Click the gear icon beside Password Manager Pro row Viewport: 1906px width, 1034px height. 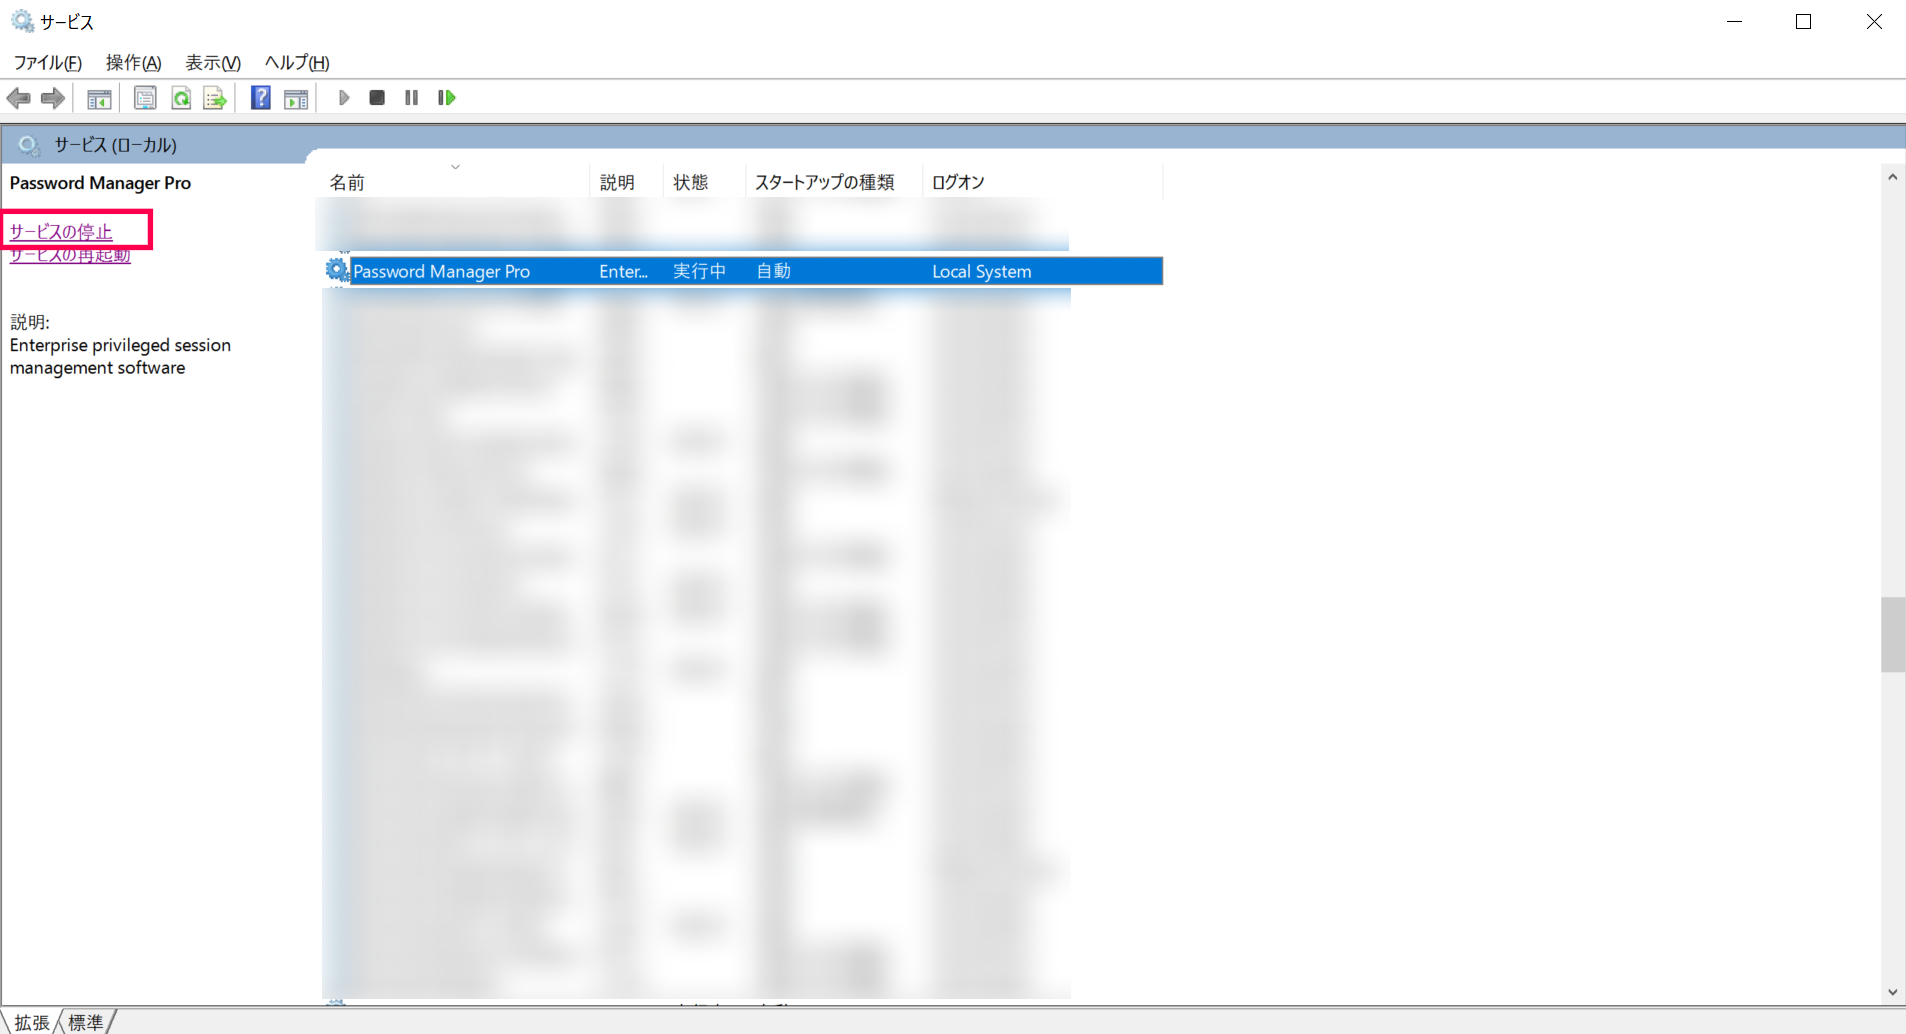337,270
